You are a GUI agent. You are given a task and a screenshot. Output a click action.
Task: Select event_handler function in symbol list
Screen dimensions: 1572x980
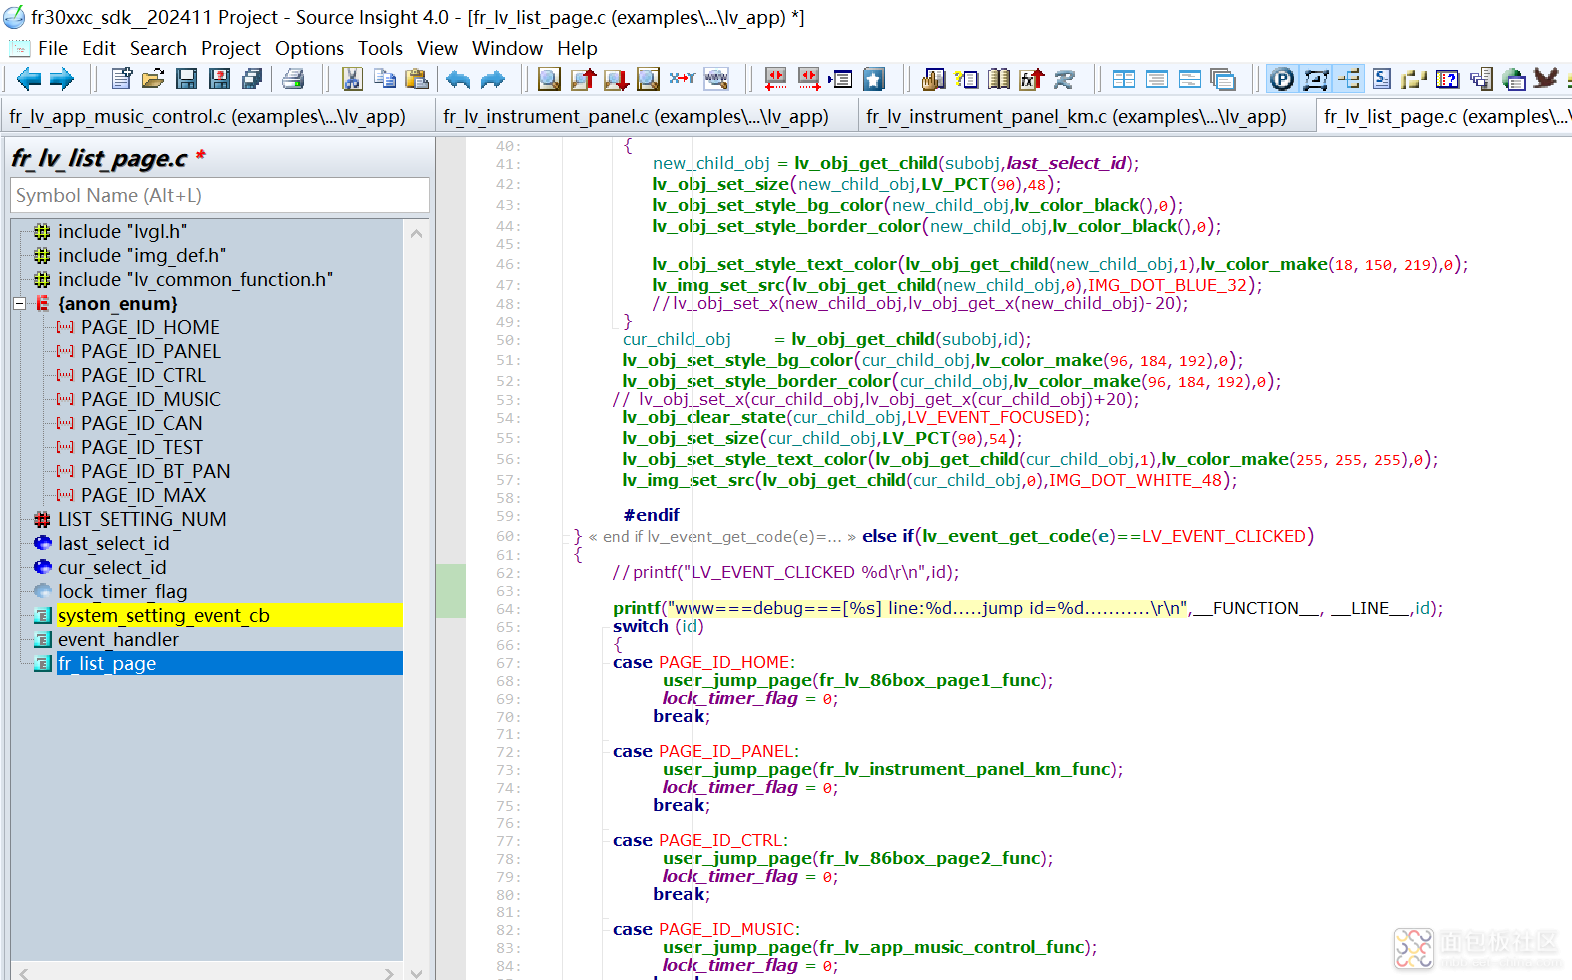(118, 640)
